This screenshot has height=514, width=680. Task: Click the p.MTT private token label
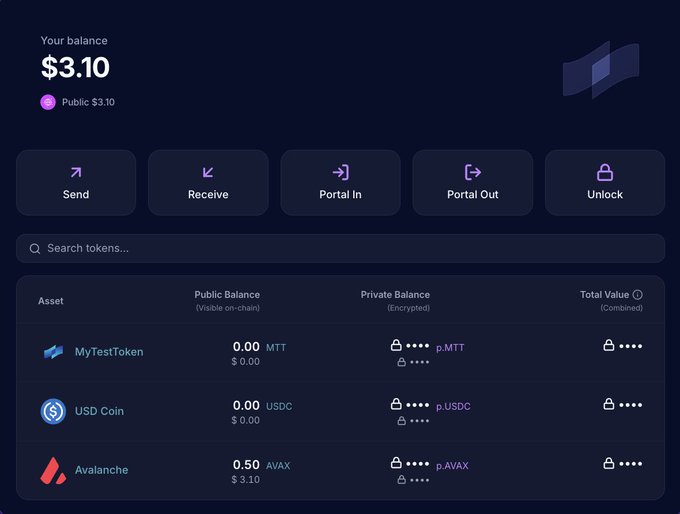[x=450, y=348]
